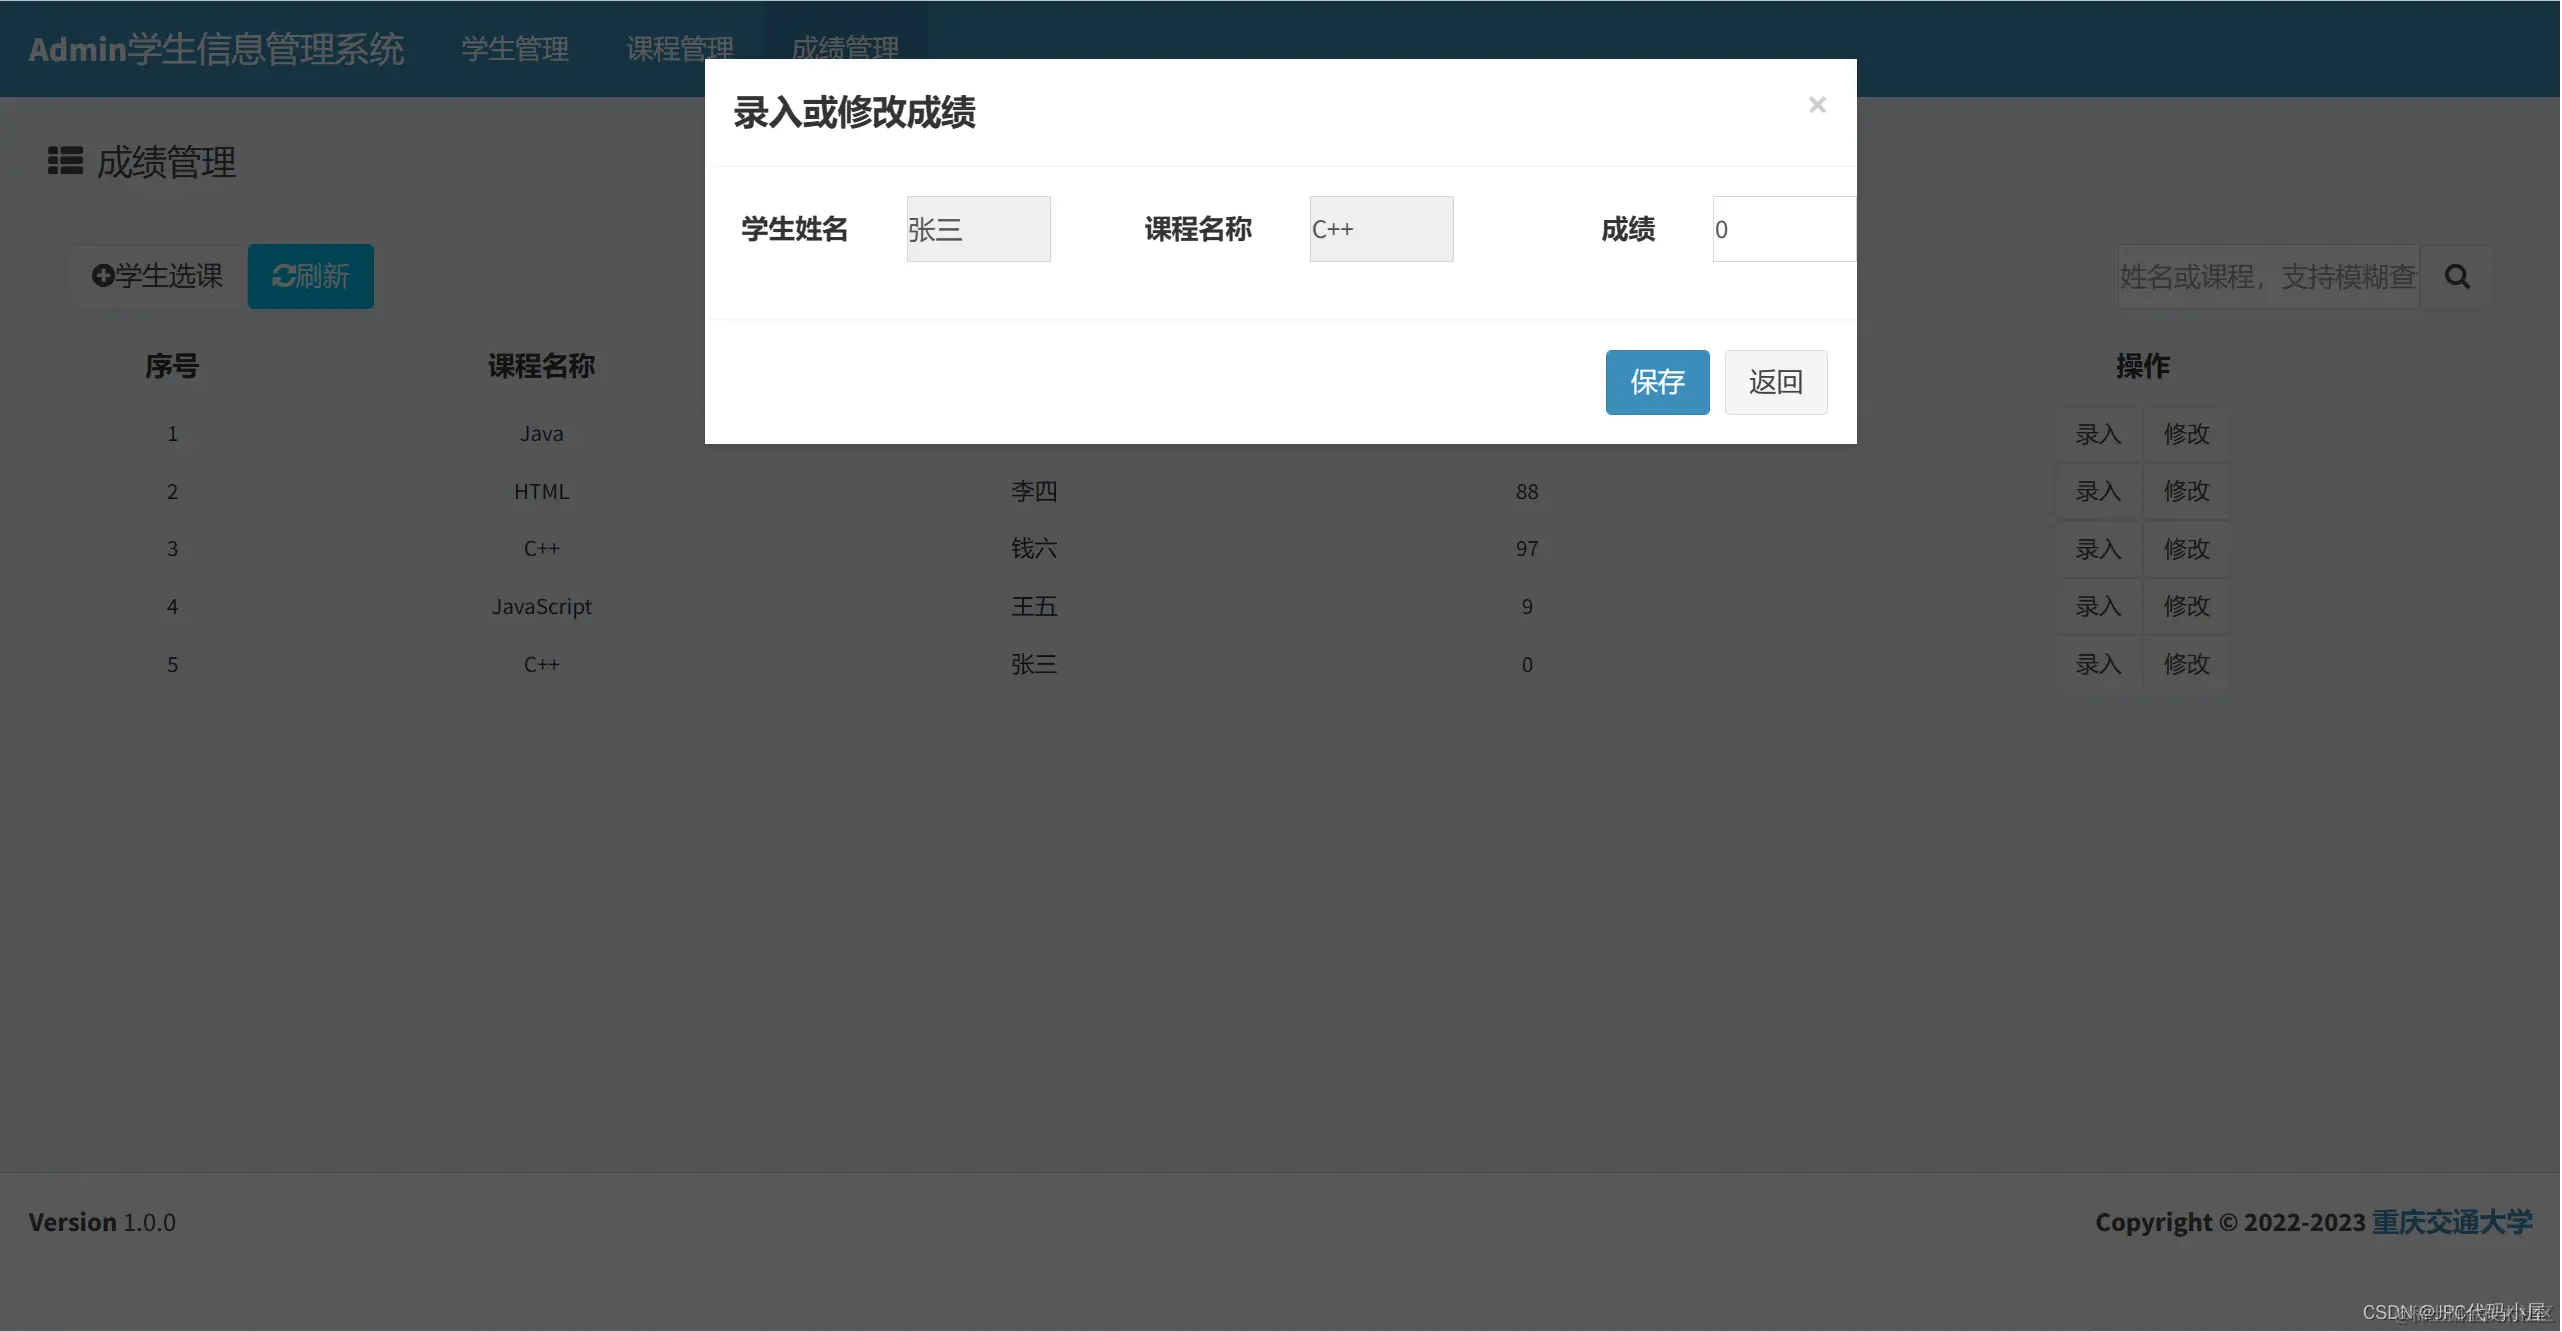Click the 学生姓名 input showing 张三
The height and width of the screenshot is (1332, 2562).
pos(978,228)
